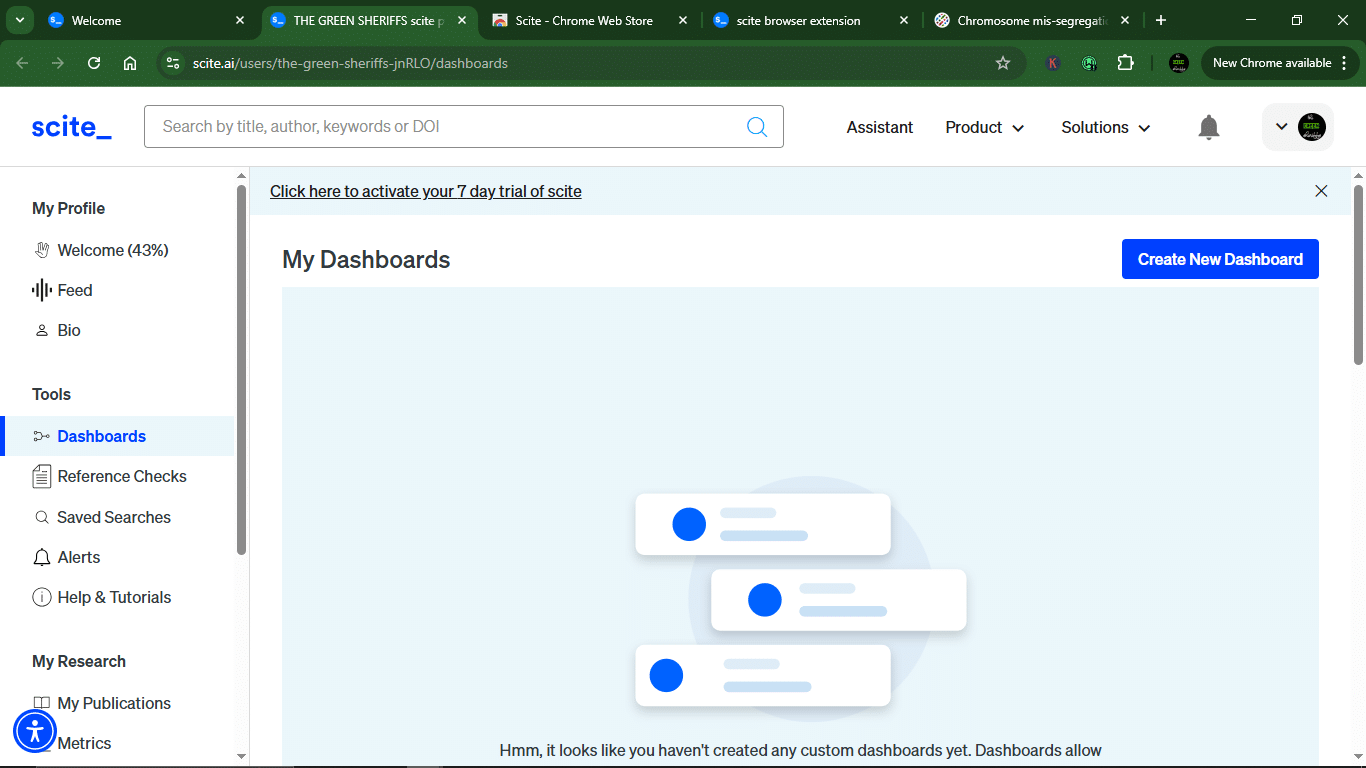Switch to the Welcome tab
Image resolution: width=1366 pixels, height=768 pixels.
tap(147, 20)
